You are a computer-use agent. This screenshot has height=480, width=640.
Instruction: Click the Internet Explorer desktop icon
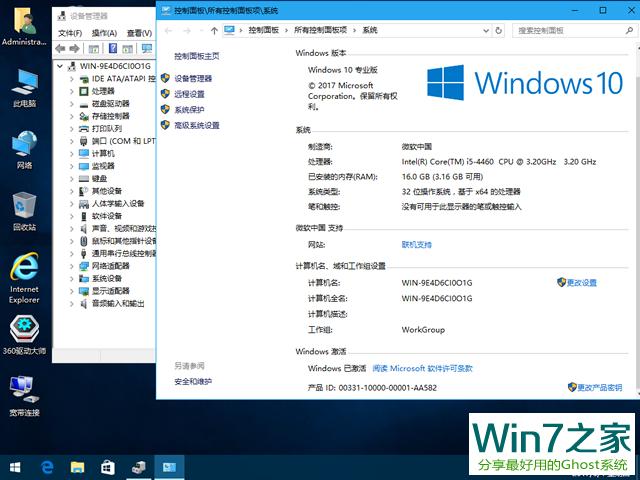[x=24, y=278]
